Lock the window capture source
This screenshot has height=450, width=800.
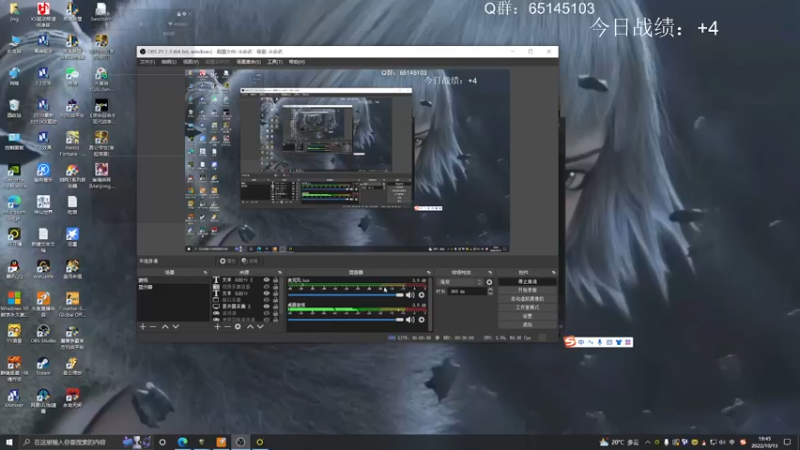(x=276, y=300)
